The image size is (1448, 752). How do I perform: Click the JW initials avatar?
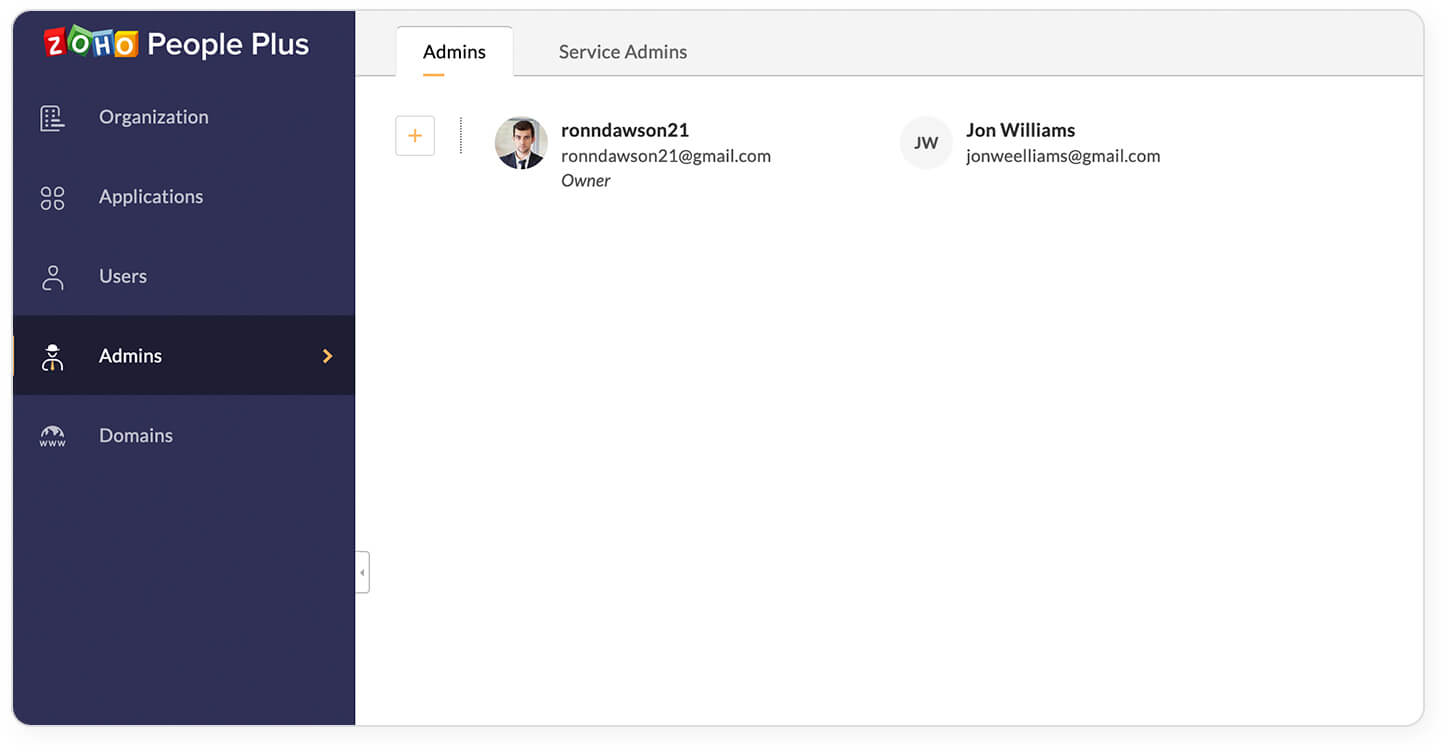point(925,143)
